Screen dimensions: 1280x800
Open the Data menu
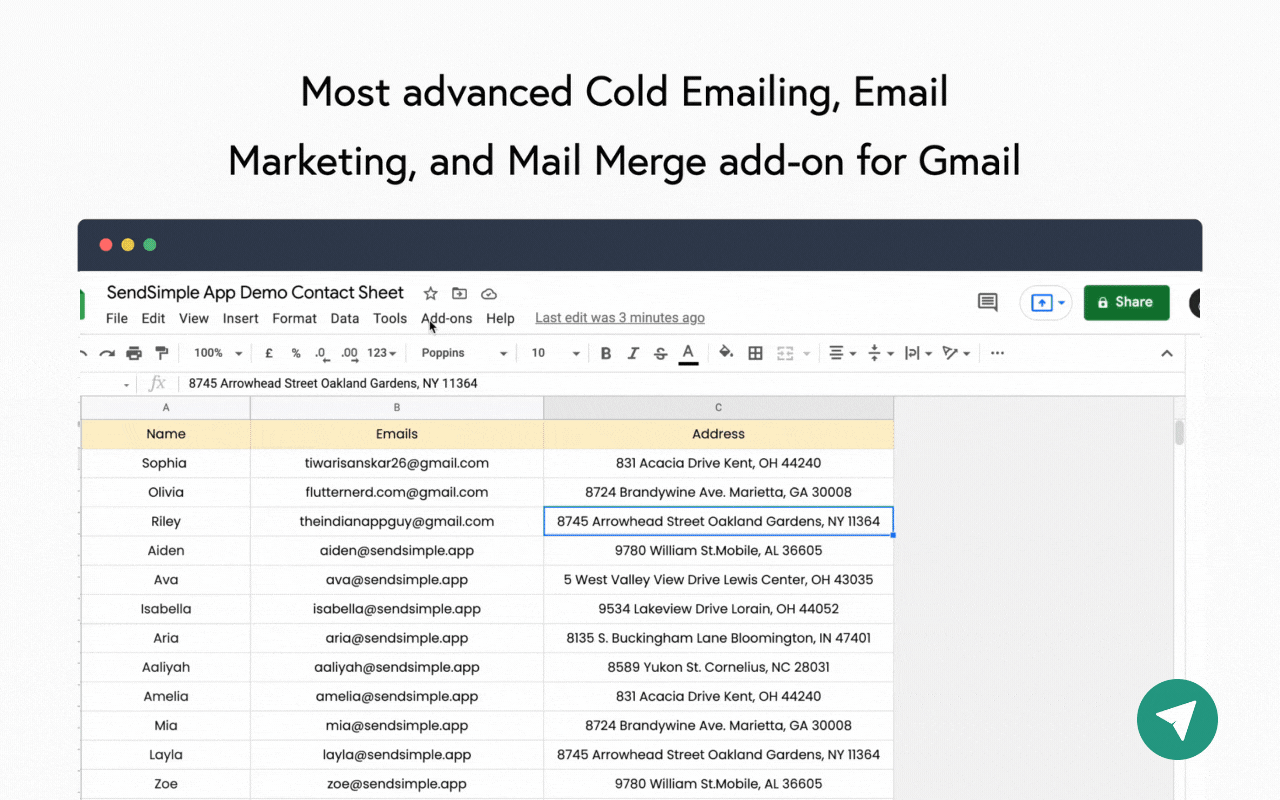pyautogui.click(x=345, y=318)
